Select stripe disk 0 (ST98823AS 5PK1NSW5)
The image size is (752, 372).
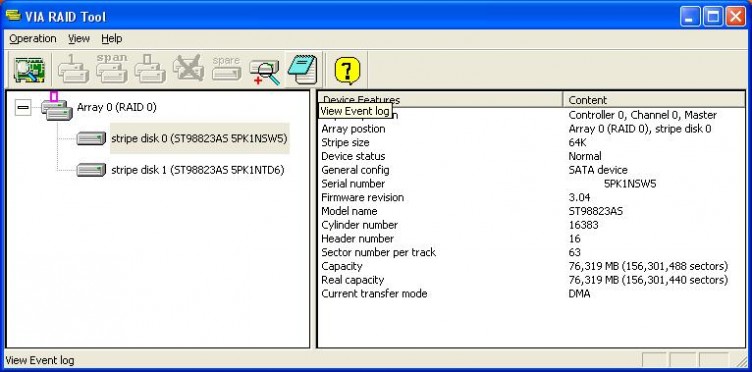pos(199,139)
